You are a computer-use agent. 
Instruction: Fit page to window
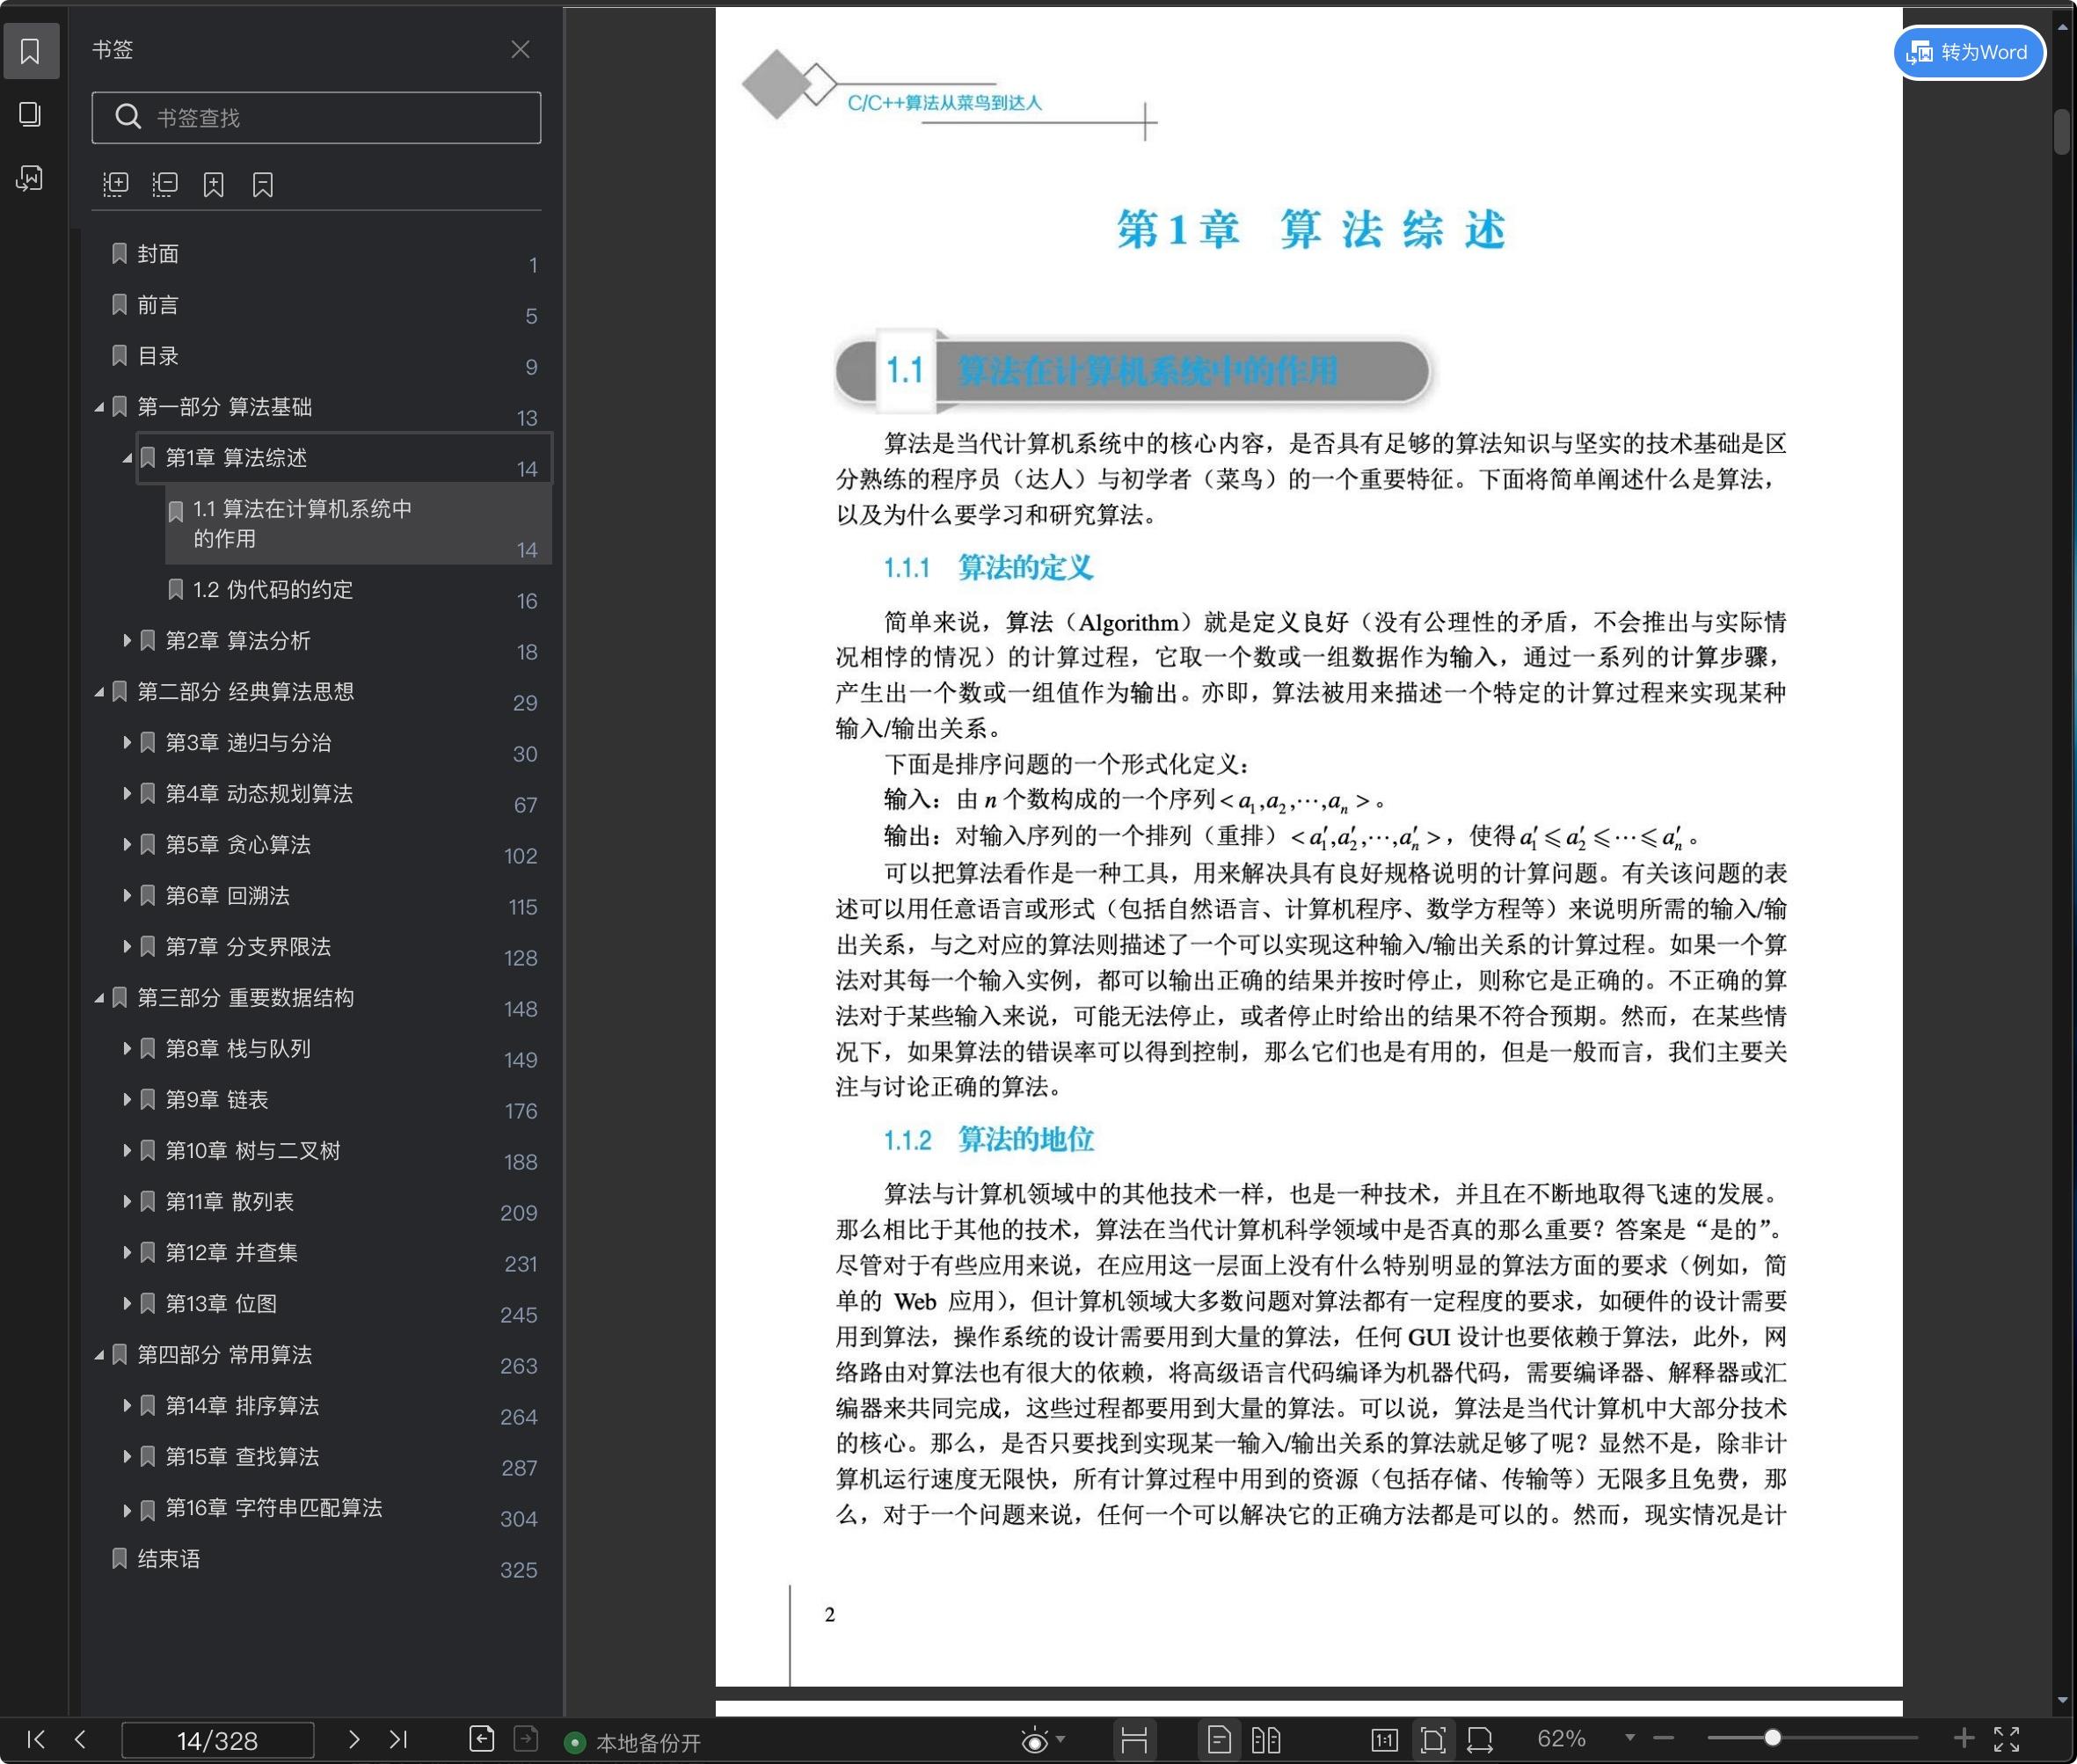pos(1432,1740)
